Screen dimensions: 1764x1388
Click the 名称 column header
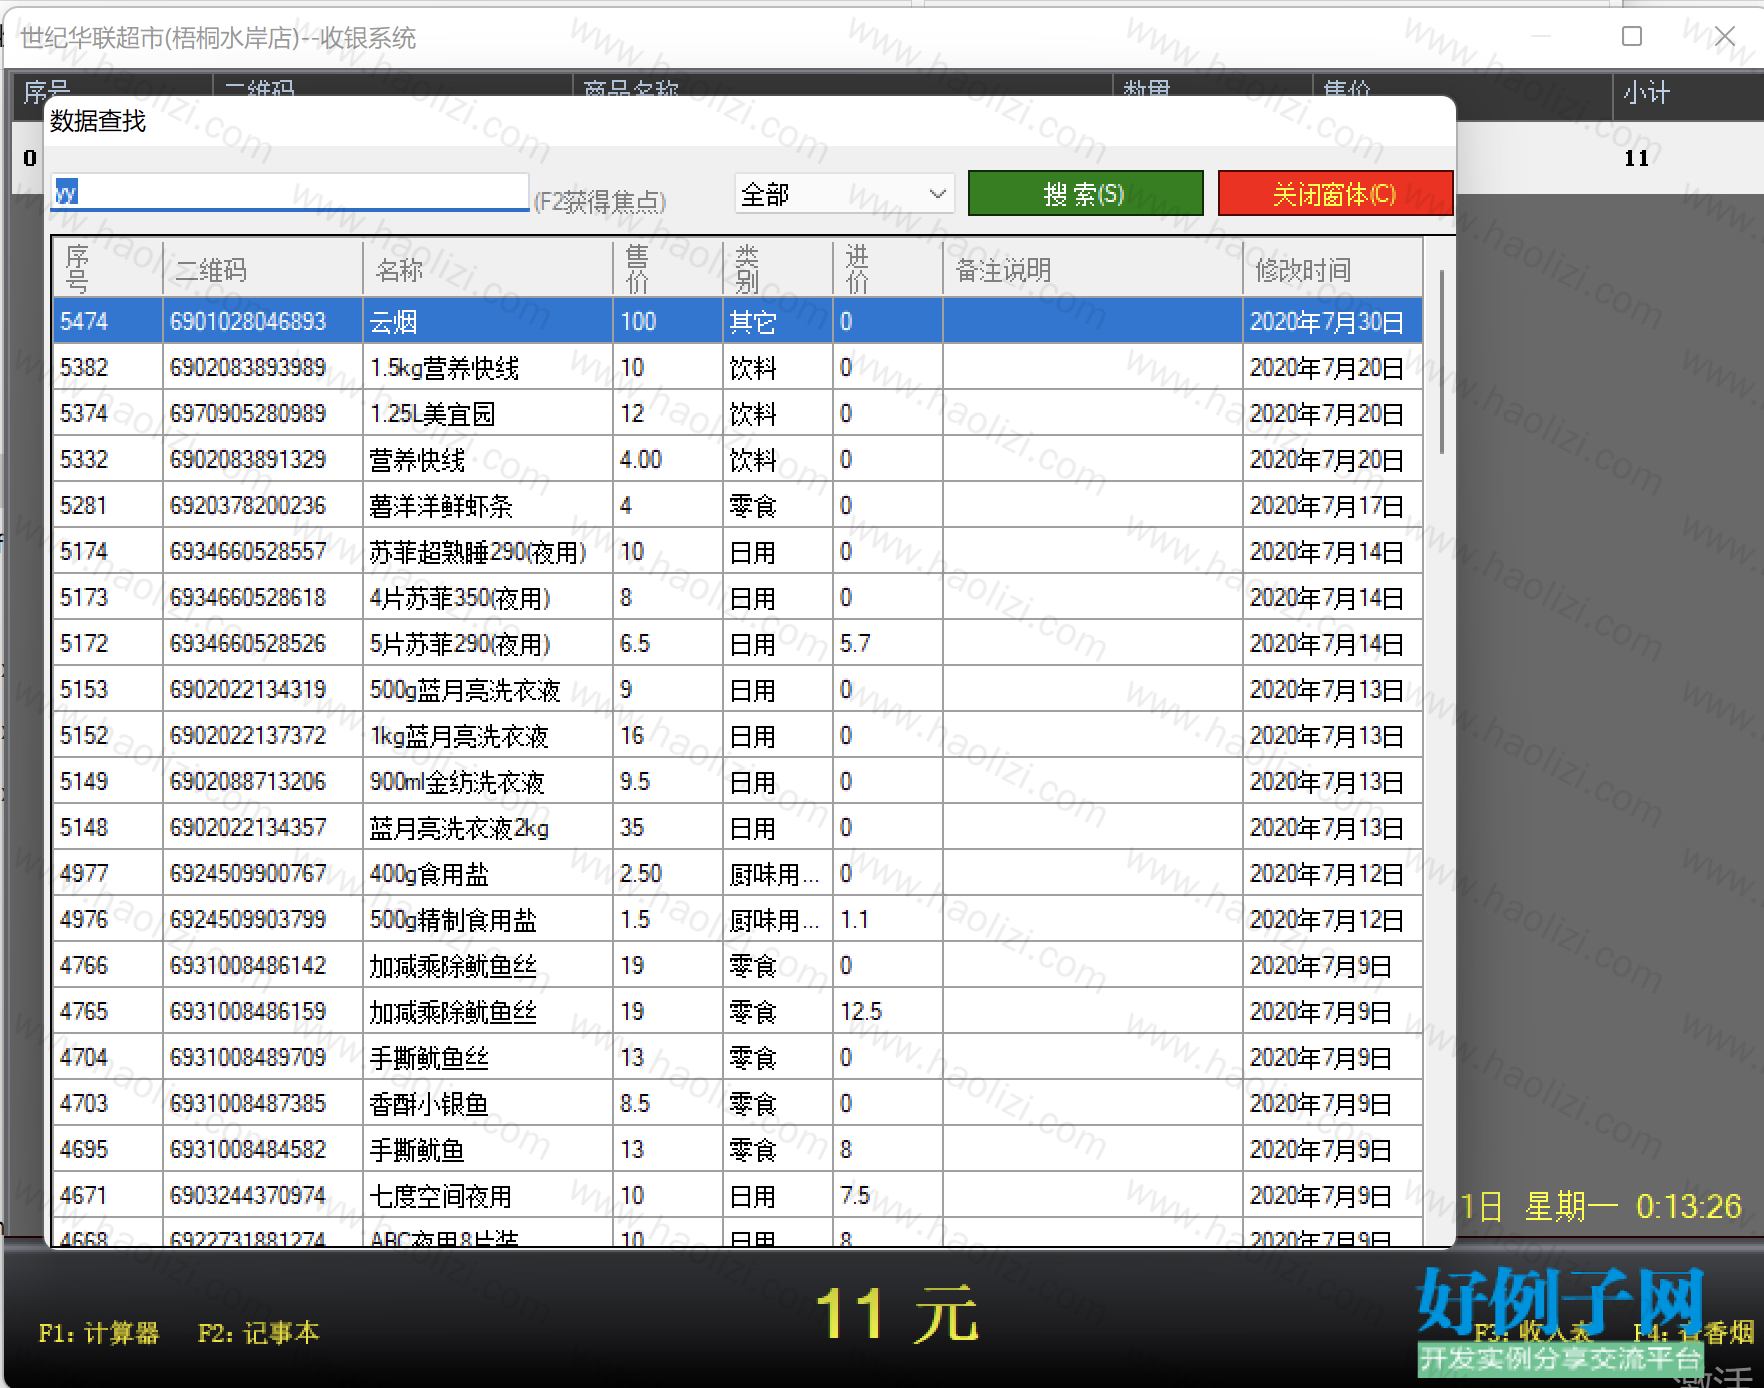point(487,269)
